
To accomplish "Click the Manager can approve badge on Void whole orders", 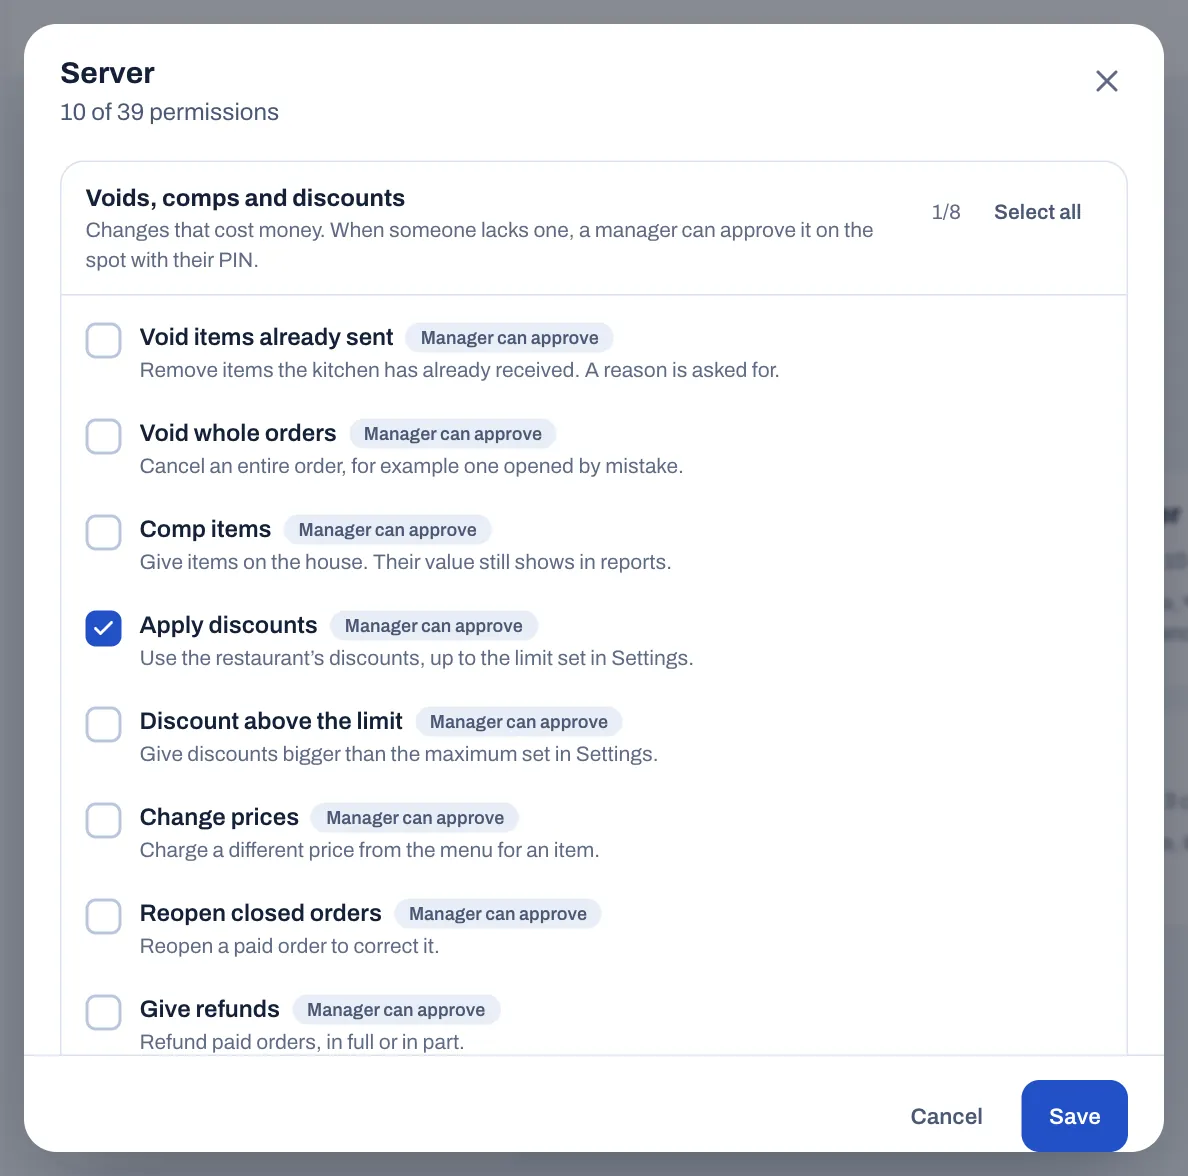I will [x=452, y=434].
